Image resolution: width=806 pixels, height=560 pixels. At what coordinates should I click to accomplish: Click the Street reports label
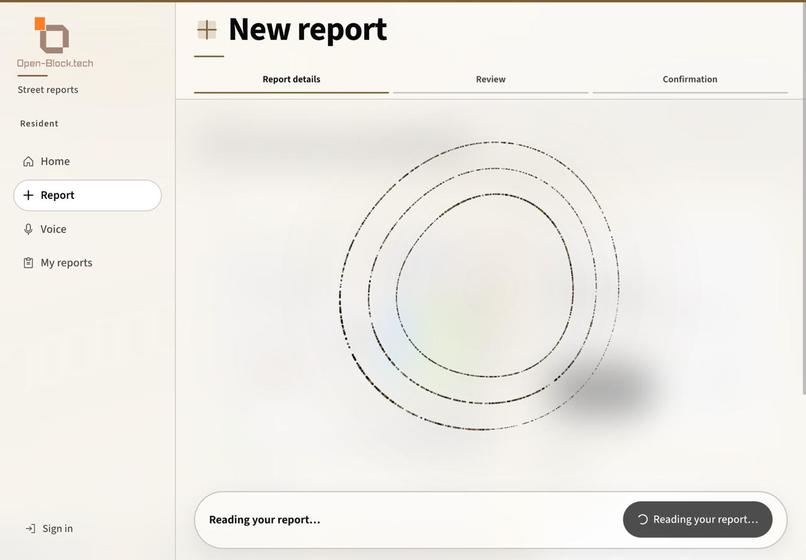(48, 89)
